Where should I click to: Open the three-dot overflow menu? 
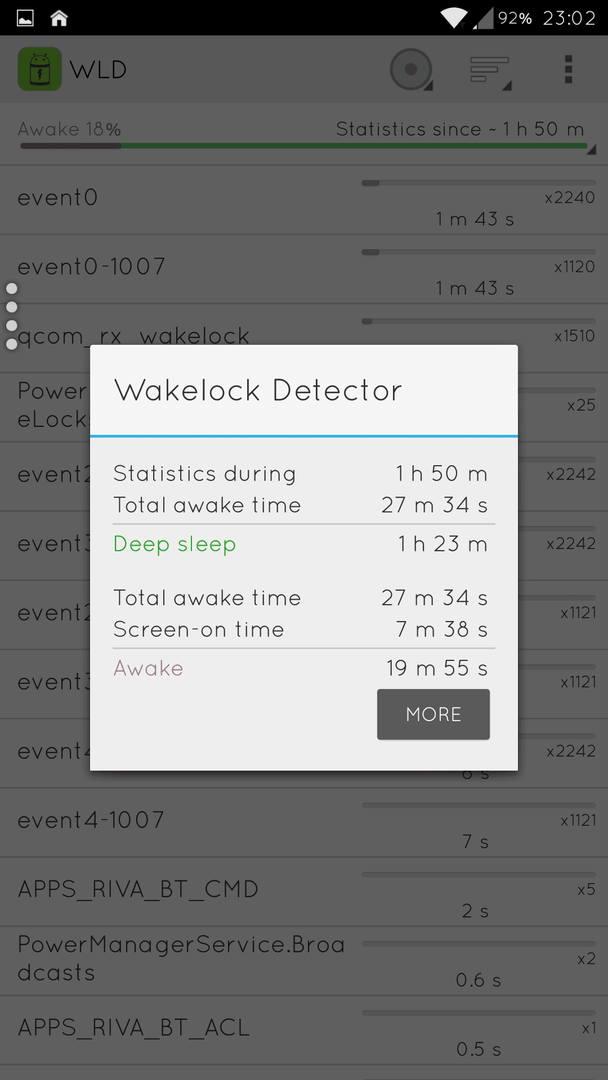[x=568, y=70]
